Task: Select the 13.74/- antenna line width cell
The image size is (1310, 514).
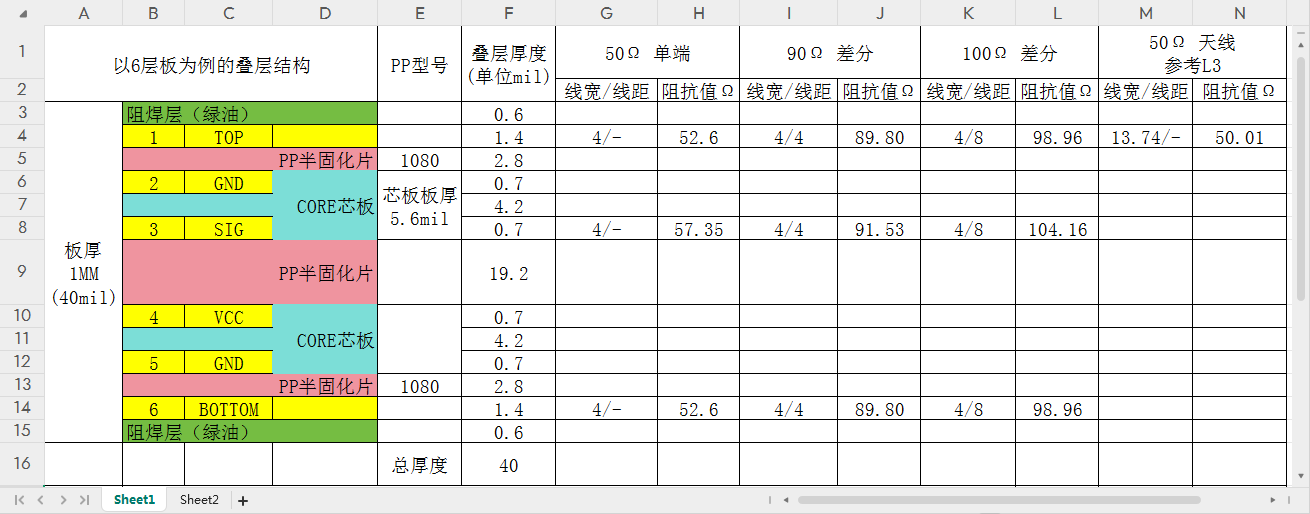Action: pos(1145,136)
